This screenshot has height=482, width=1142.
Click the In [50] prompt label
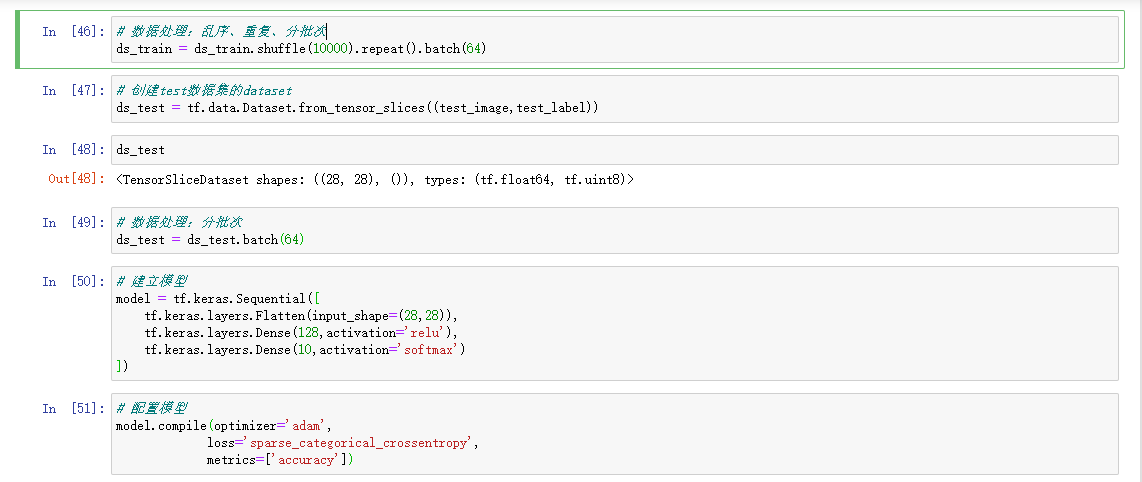[74, 281]
